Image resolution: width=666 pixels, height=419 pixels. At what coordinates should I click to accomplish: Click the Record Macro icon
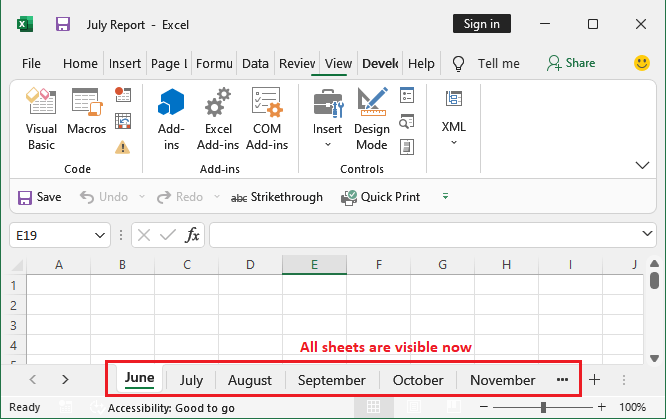click(x=123, y=94)
